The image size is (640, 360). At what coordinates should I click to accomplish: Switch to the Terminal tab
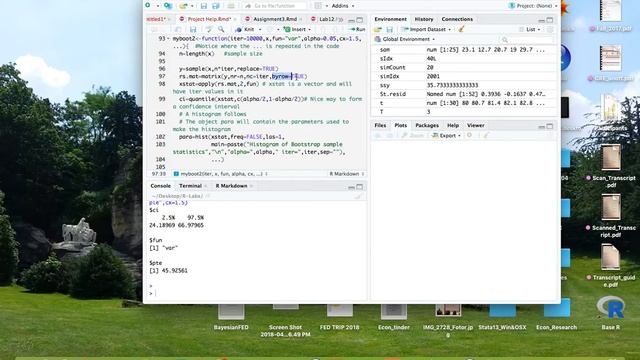pyautogui.click(x=190, y=186)
